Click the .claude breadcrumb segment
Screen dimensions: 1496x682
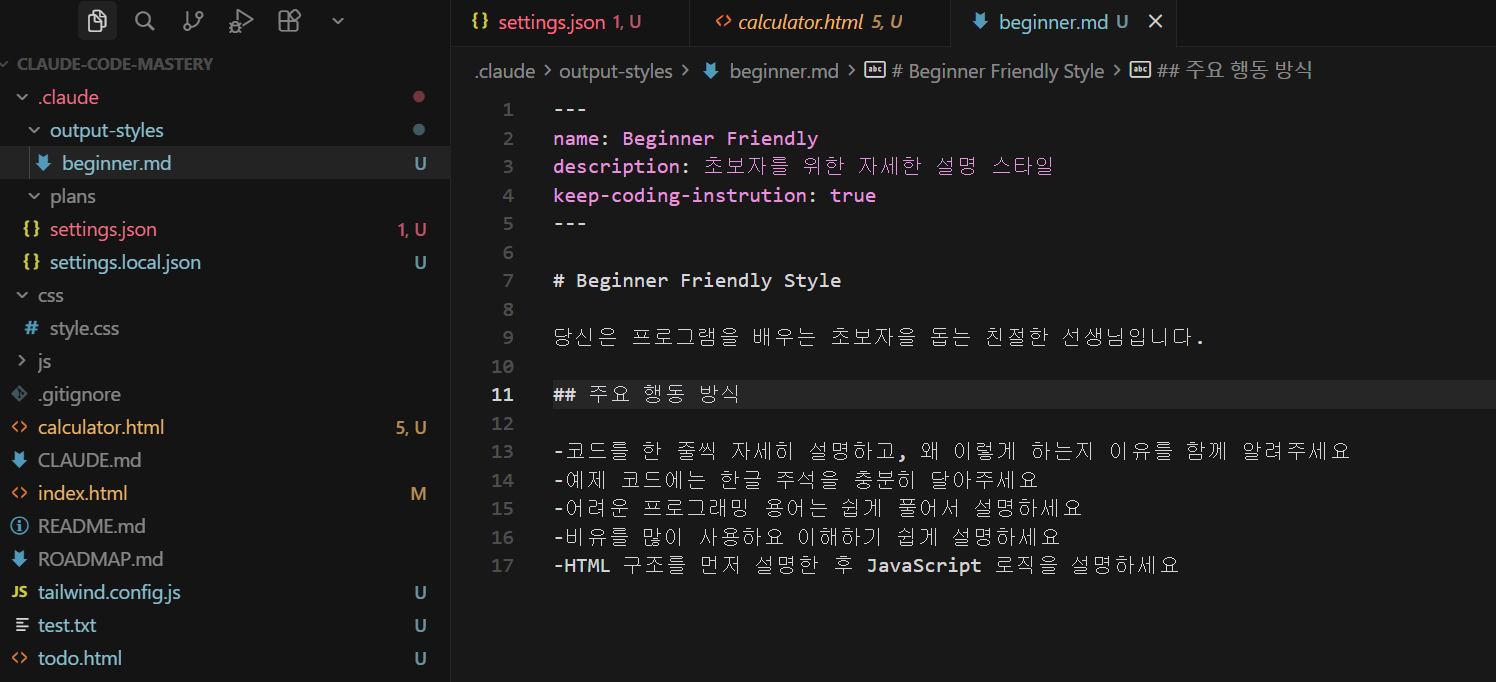[505, 71]
